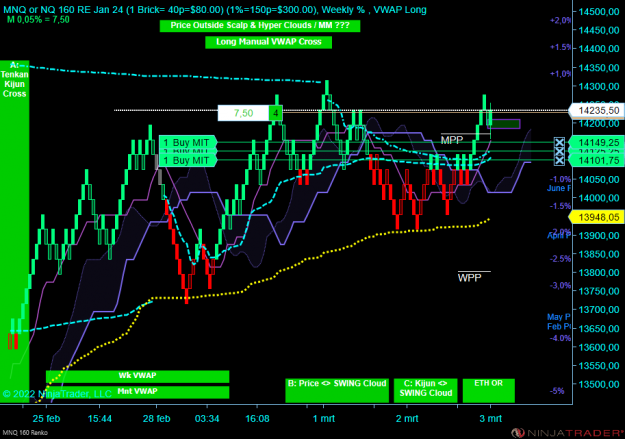Click the green price marker 14149,25
Screen dimensions: 625x439
596,142
